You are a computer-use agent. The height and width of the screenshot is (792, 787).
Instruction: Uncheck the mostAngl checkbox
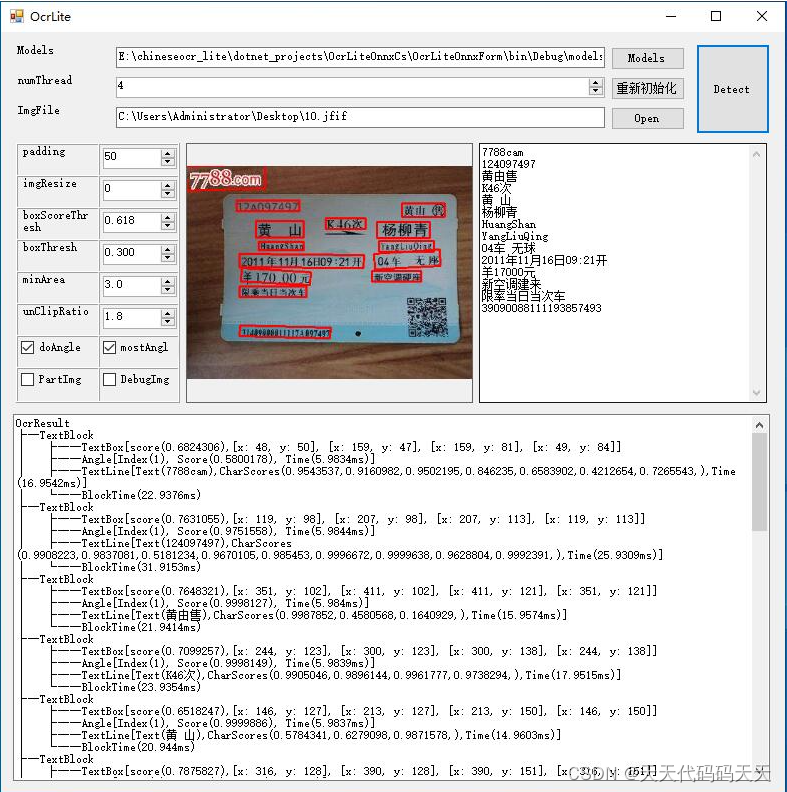(109, 348)
